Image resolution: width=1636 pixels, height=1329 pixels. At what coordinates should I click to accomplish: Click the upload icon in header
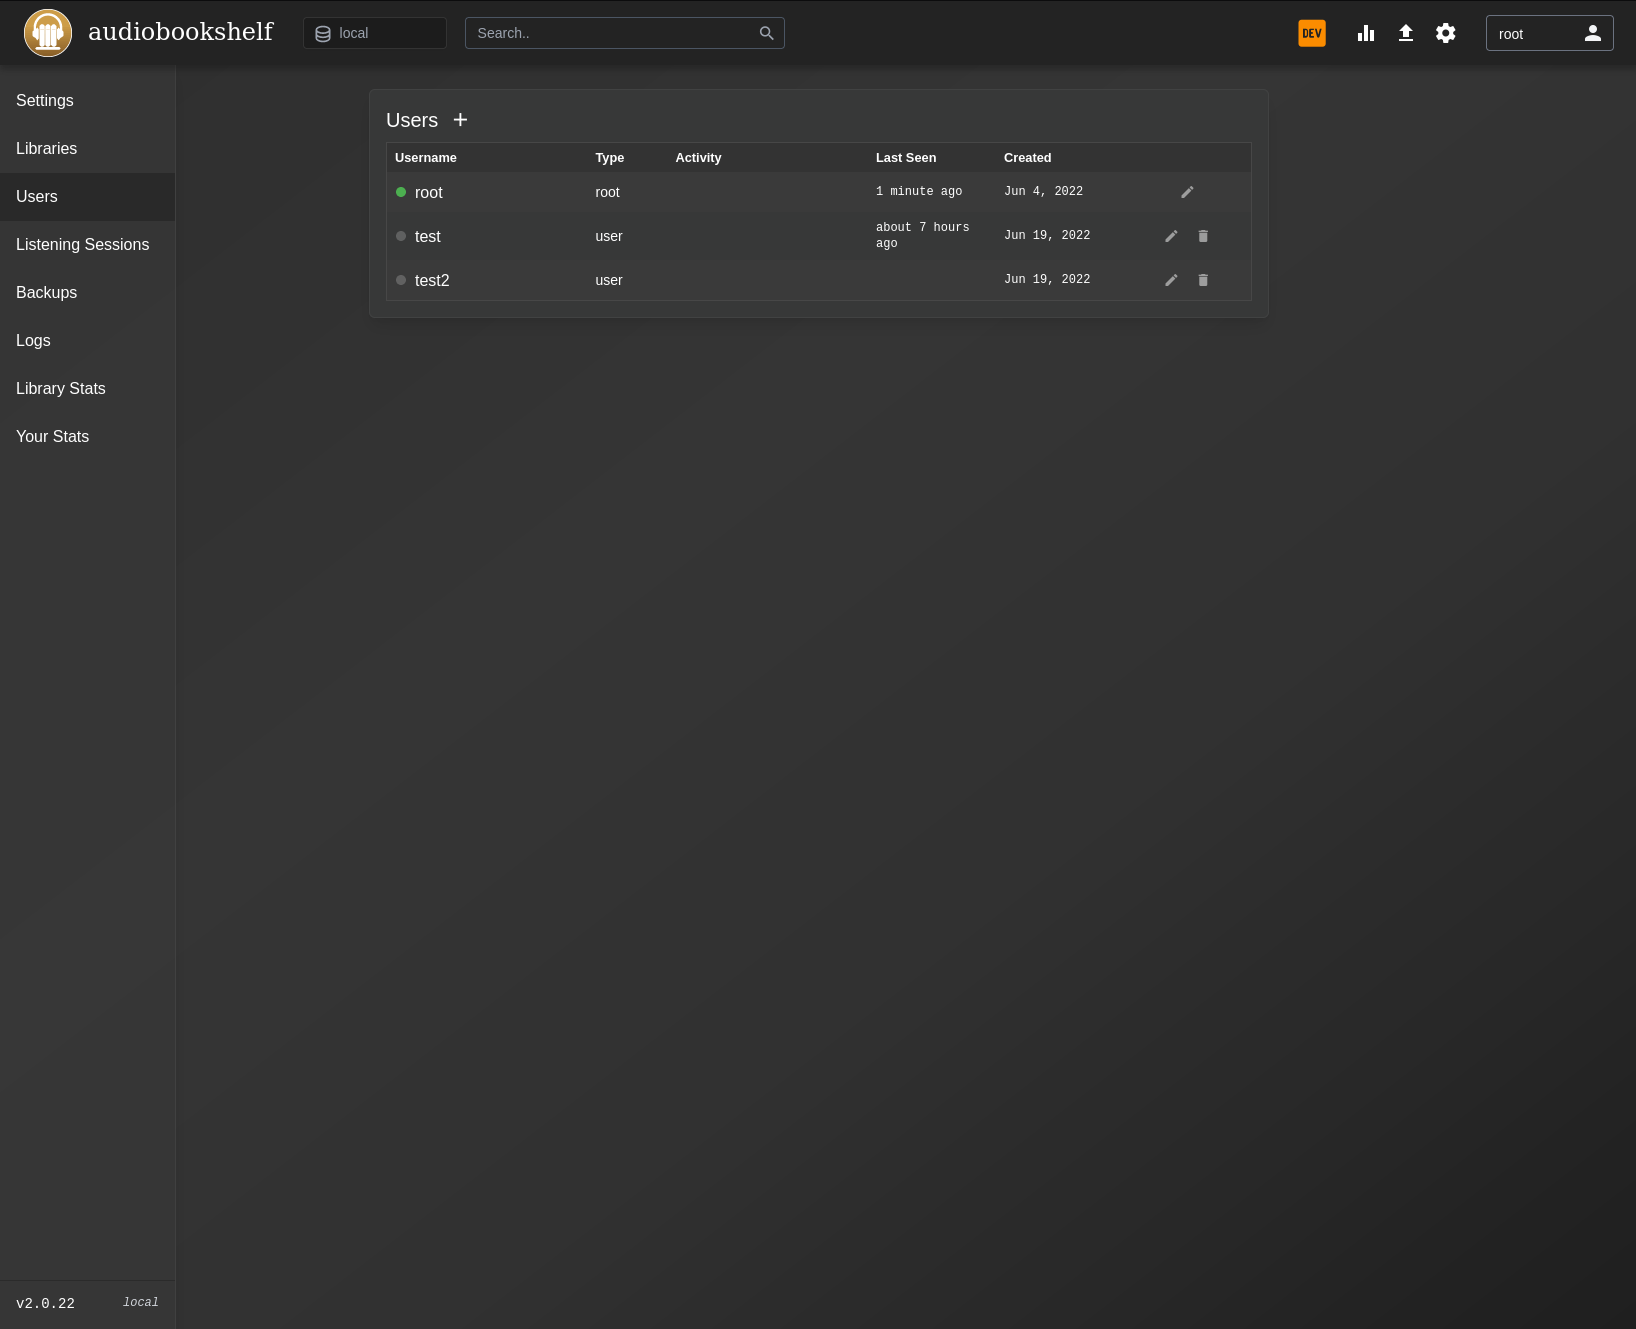pos(1406,33)
